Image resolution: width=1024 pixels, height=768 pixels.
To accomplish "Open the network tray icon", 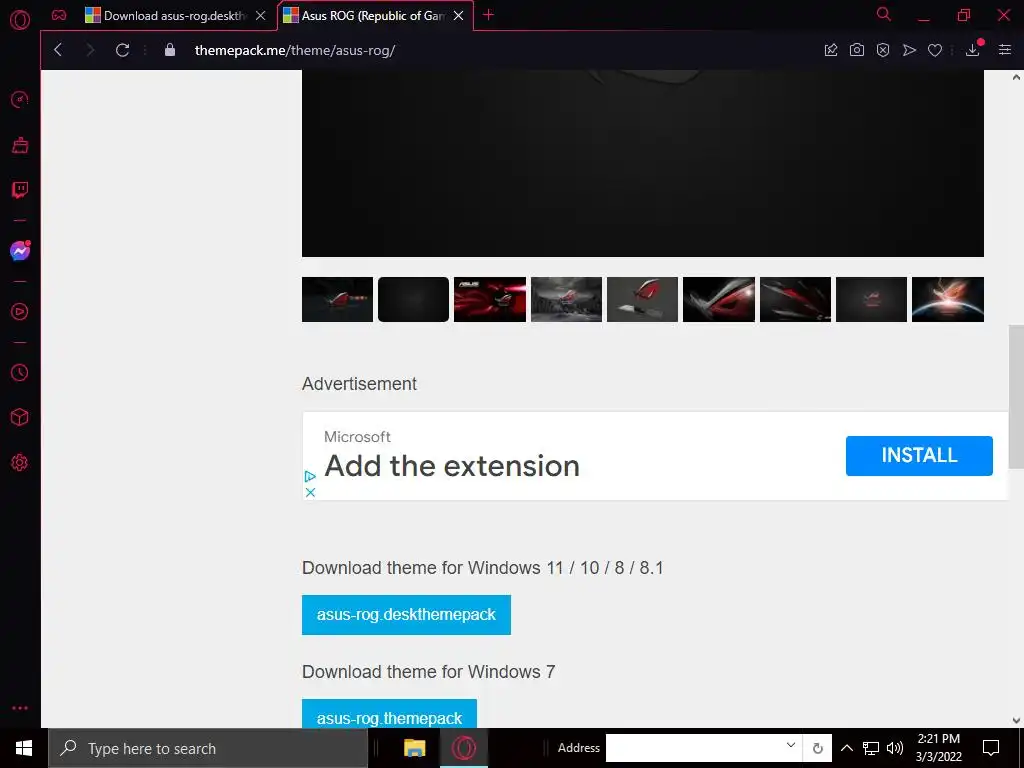I will (x=871, y=748).
